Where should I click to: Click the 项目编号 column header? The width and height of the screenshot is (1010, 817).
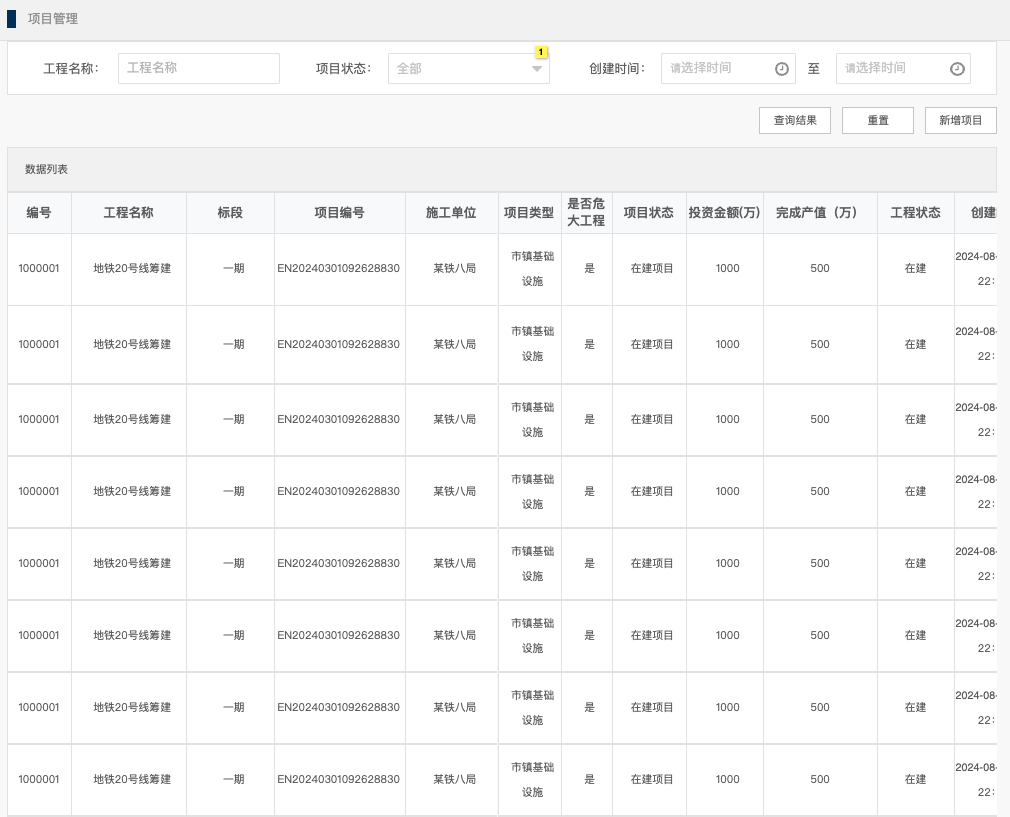[339, 213]
